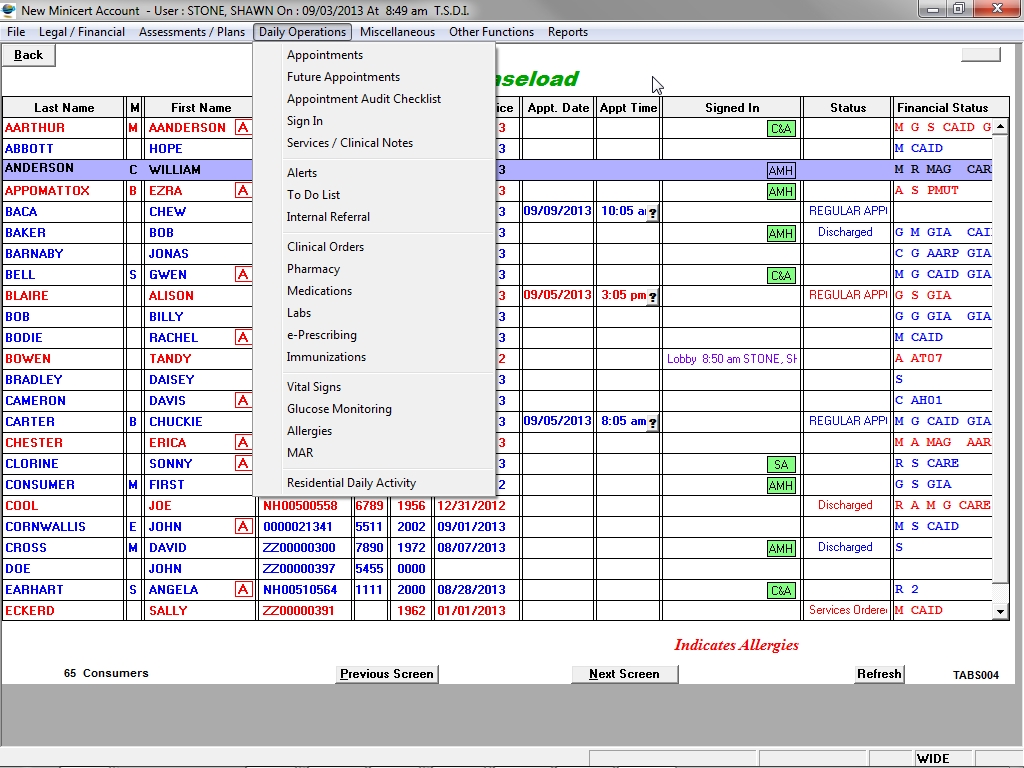The height and width of the screenshot is (768, 1024).
Task: Open the Miscellaneous menu
Action: point(397,32)
